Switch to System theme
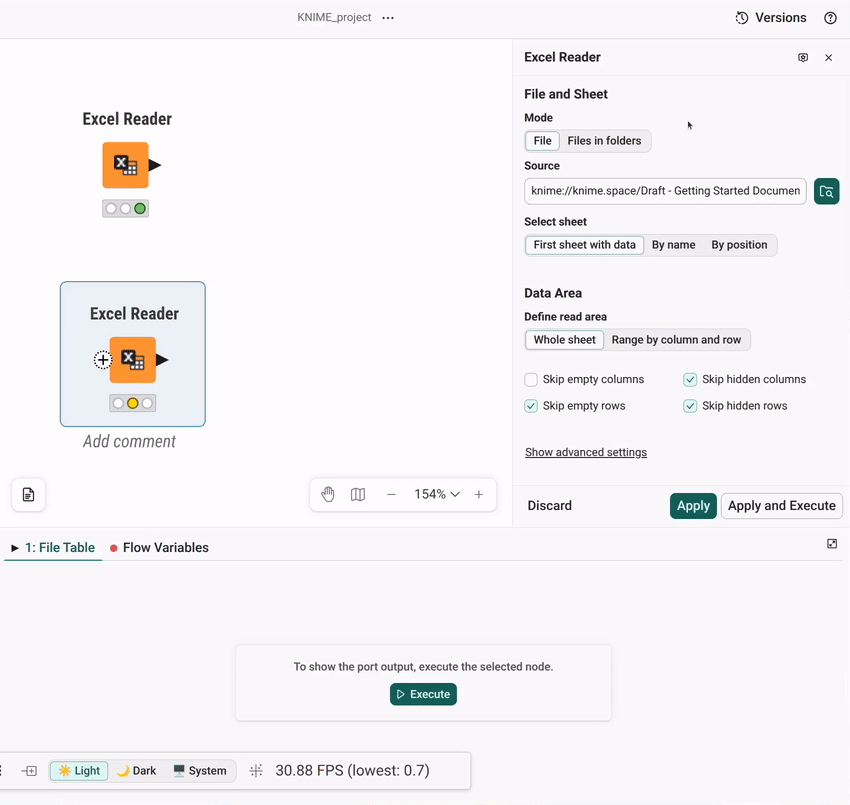Screen dimensions: 850x805 [x=199, y=771]
